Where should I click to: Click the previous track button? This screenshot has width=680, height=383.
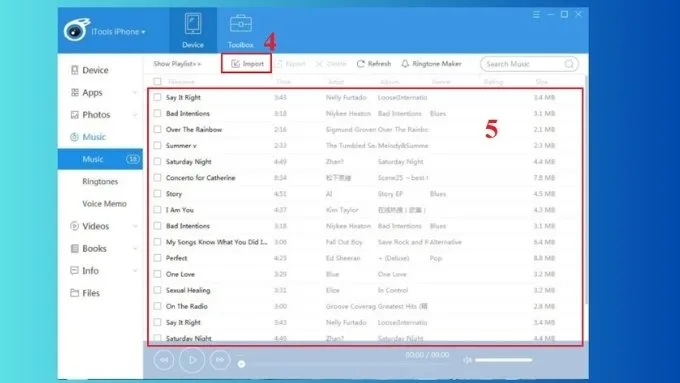[x=164, y=360]
